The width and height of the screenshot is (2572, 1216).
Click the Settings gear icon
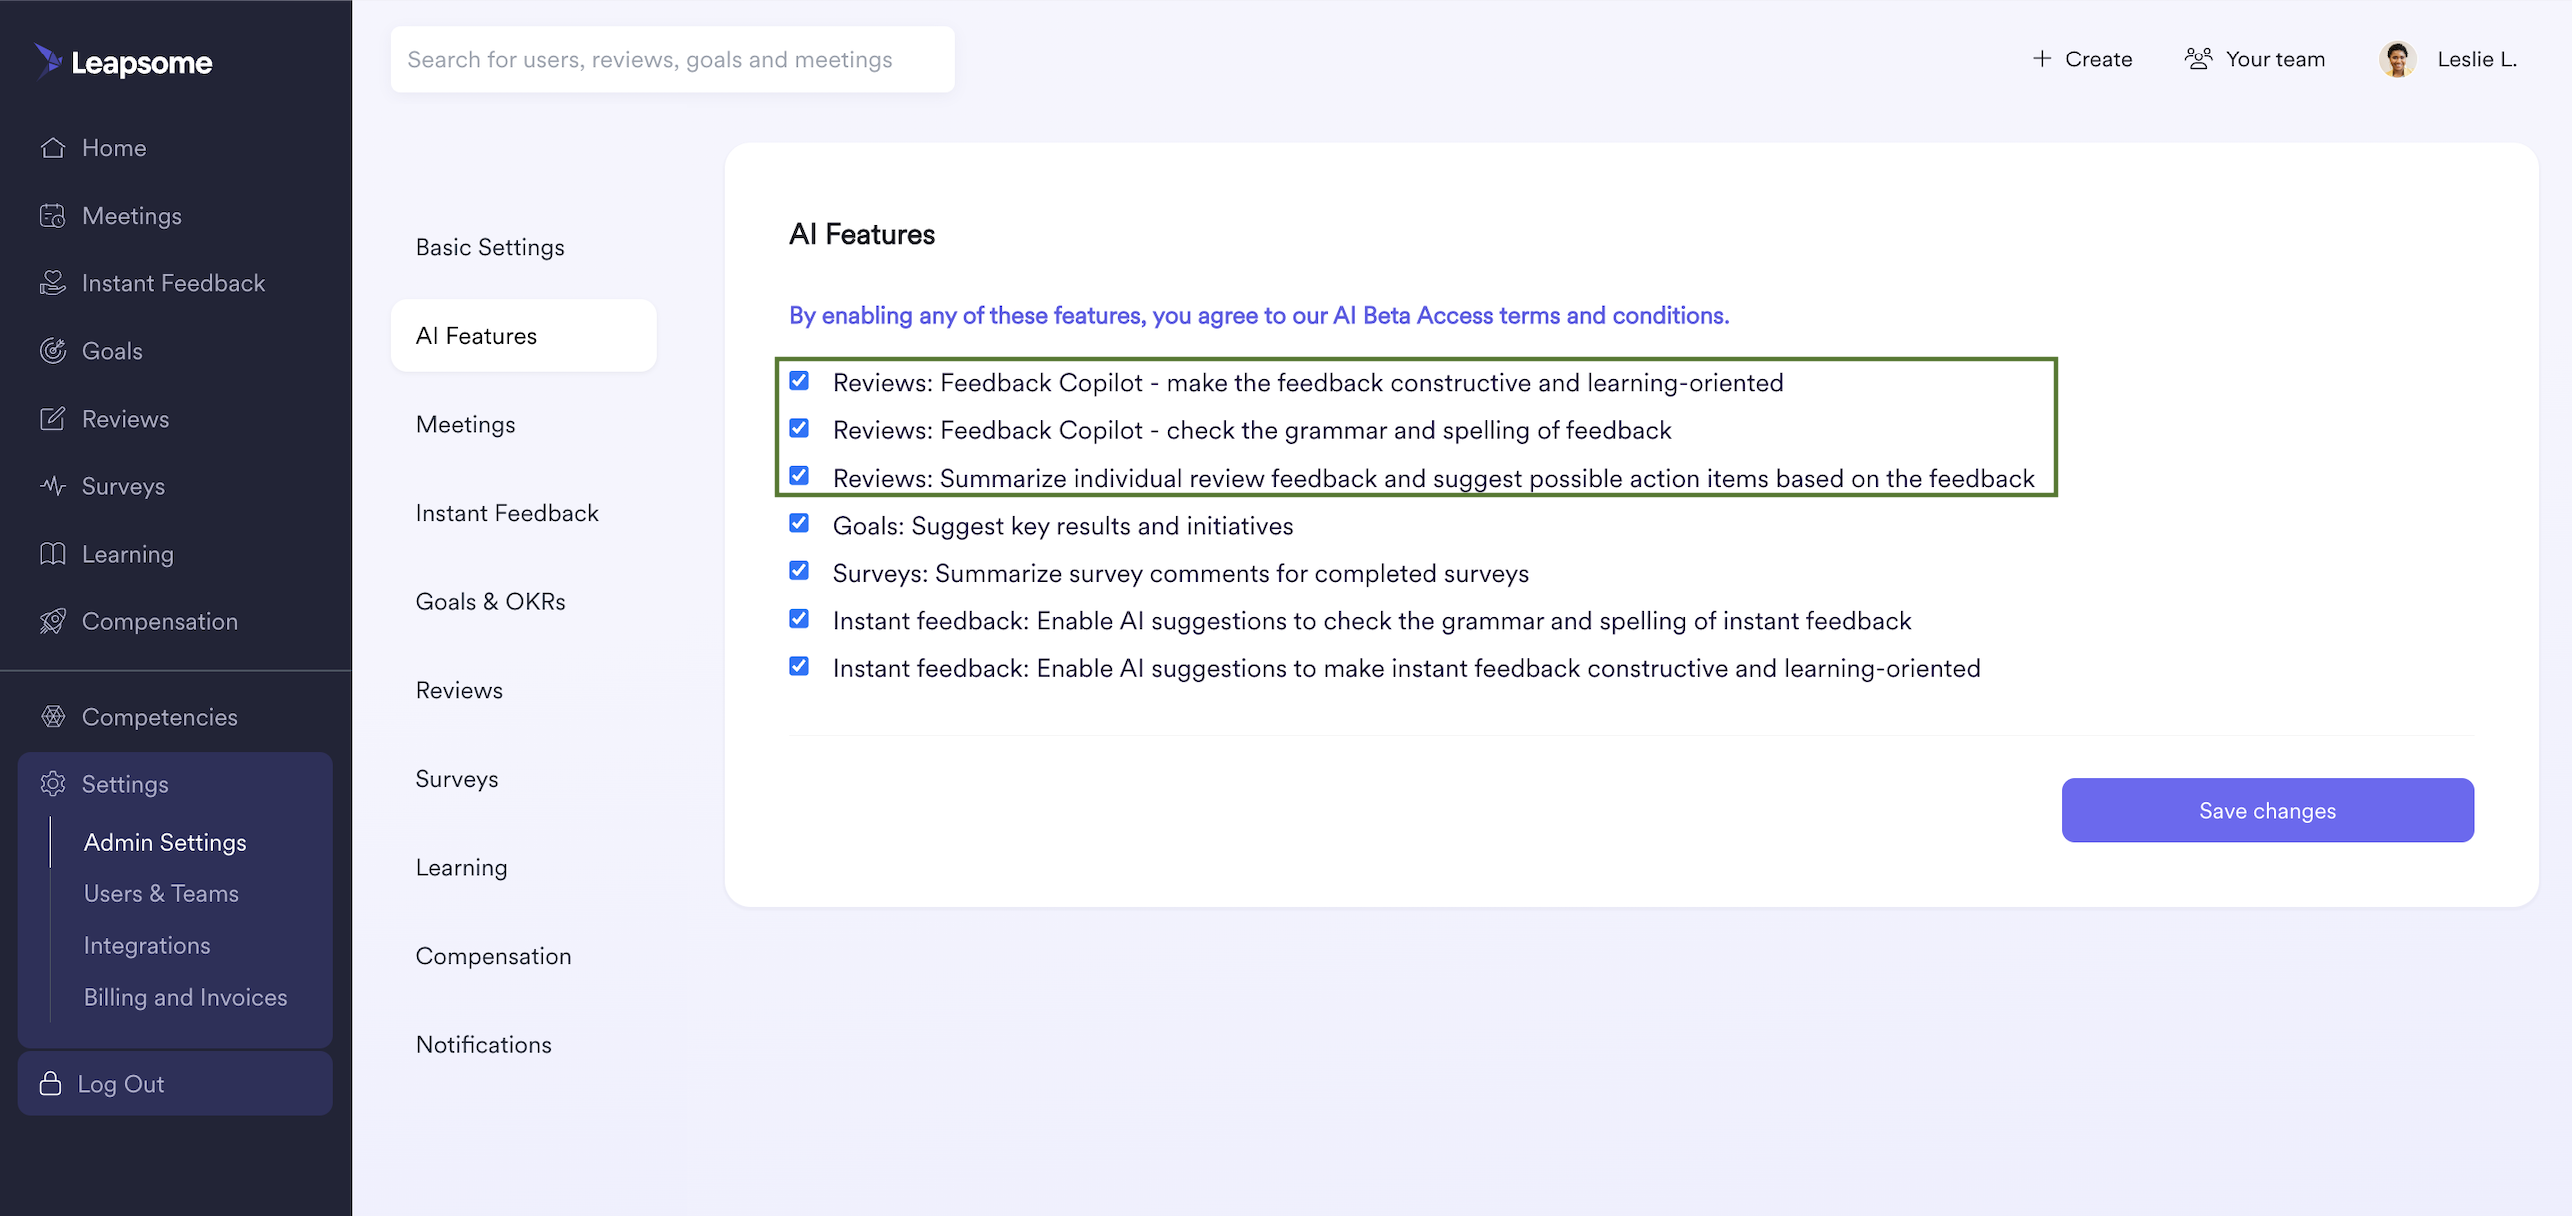[x=53, y=784]
